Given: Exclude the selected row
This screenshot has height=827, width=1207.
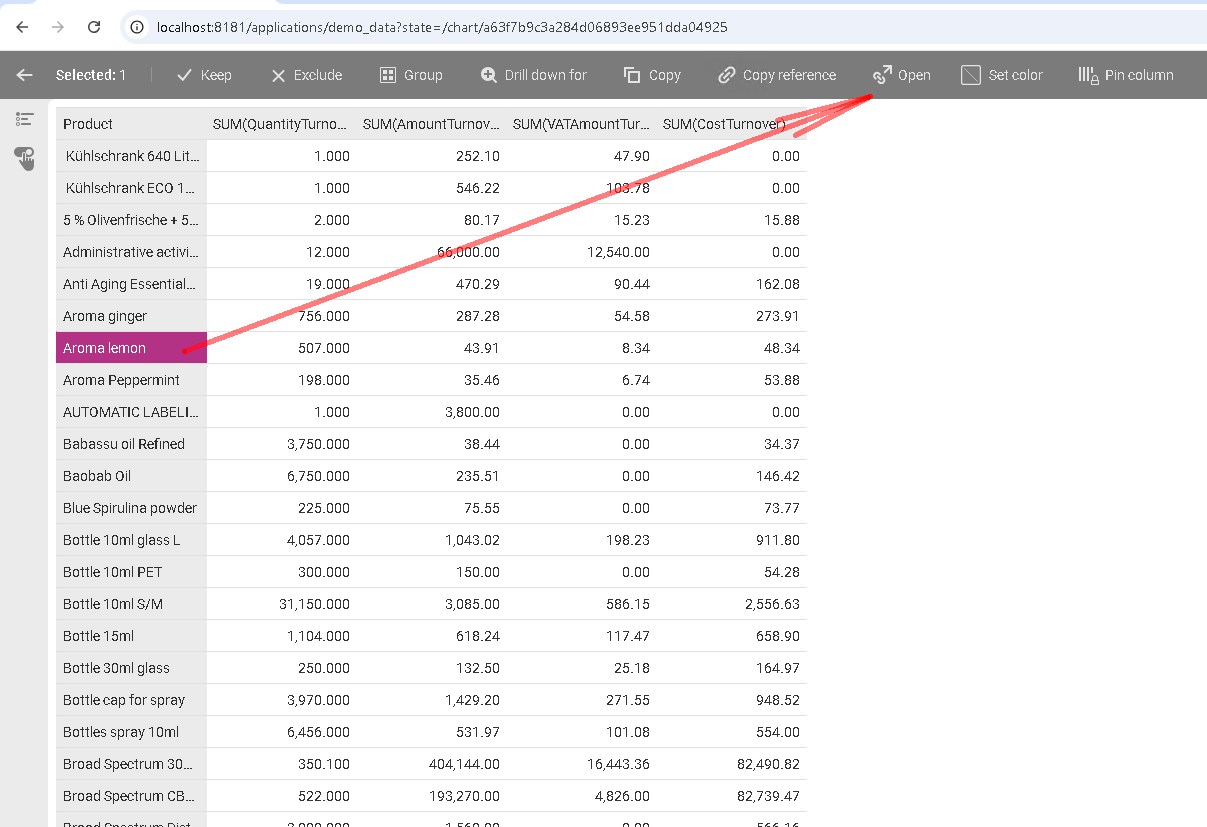Looking at the screenshot, I should (x=307, y=75).
